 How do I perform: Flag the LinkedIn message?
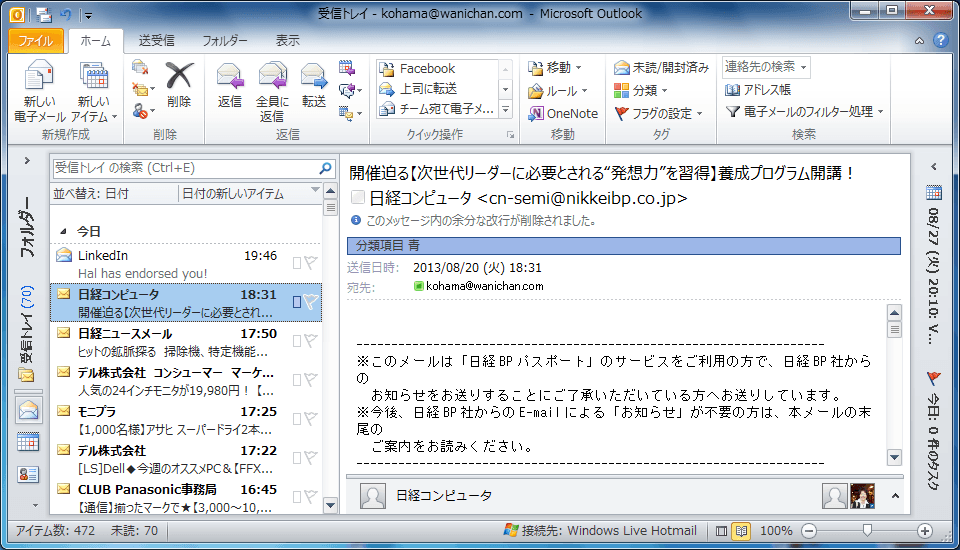click(311, 263)
